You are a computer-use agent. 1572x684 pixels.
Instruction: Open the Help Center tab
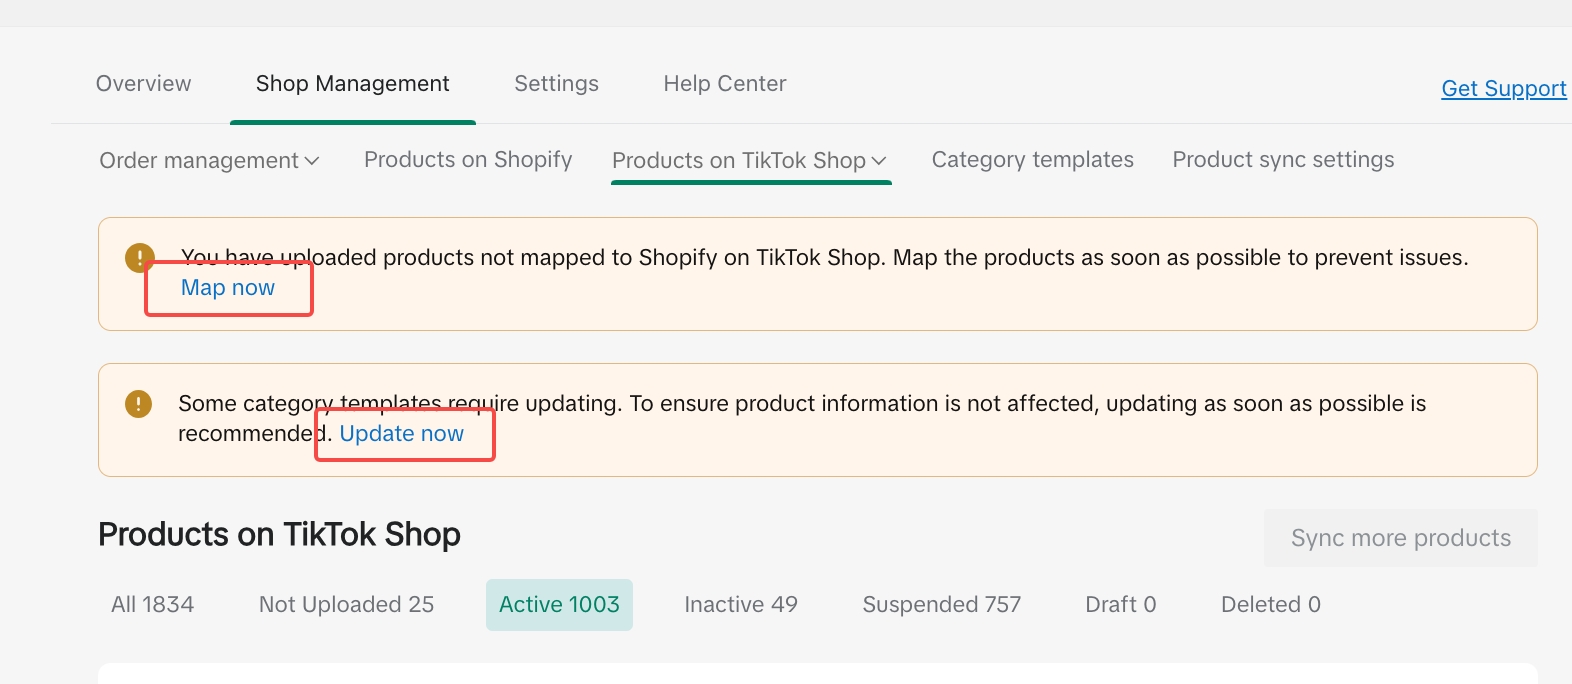(x=724, y=84)
